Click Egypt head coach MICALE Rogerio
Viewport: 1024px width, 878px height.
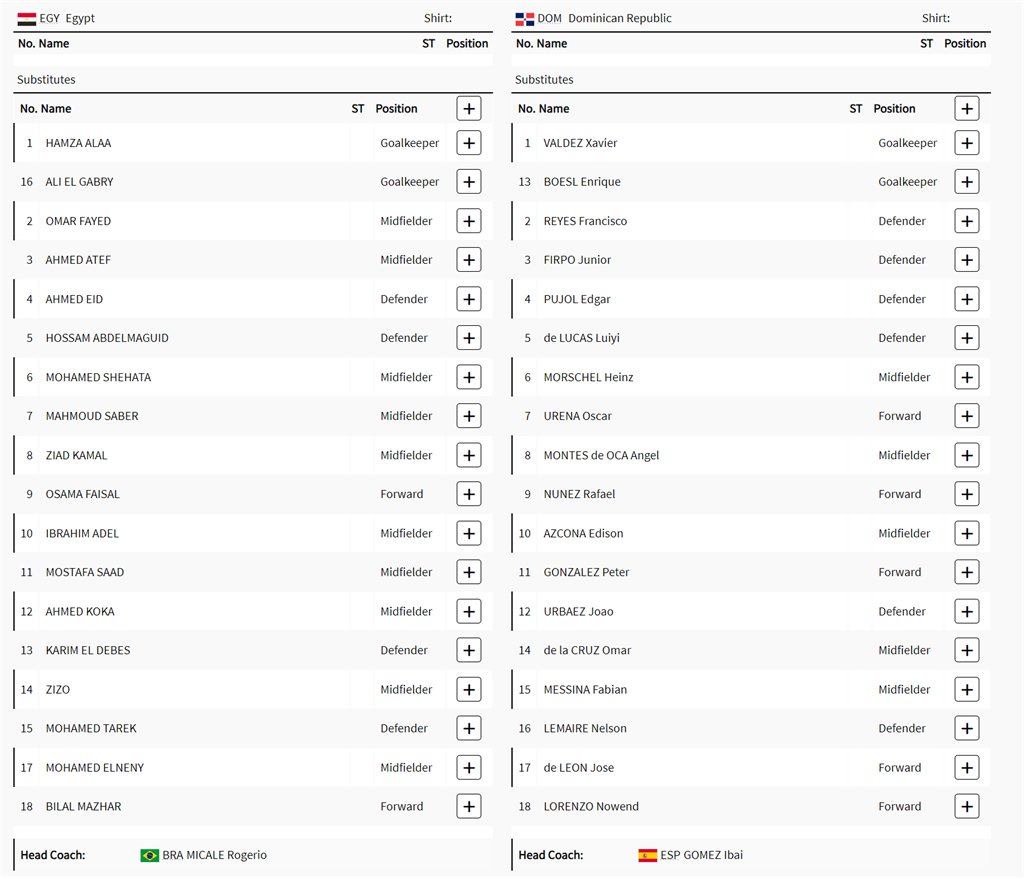(x=214, y=855)
